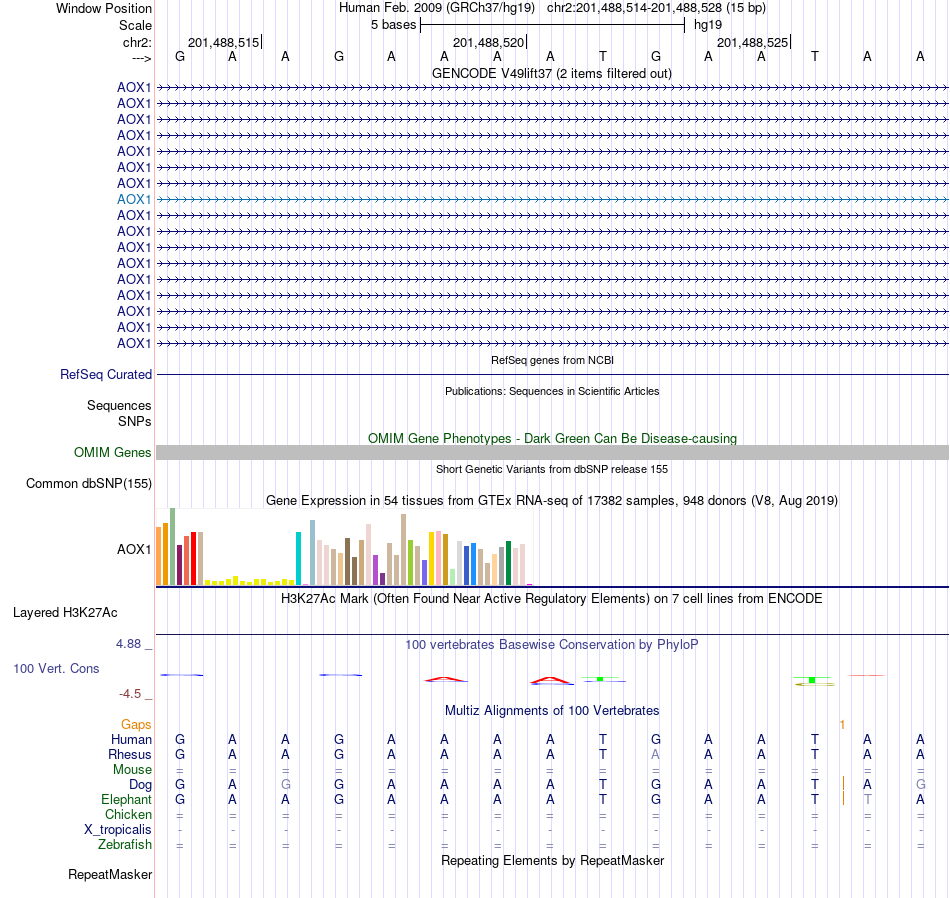950x898 pixels.
Task: Click the 100 Vert. Cons label
Action: [56, 668]
